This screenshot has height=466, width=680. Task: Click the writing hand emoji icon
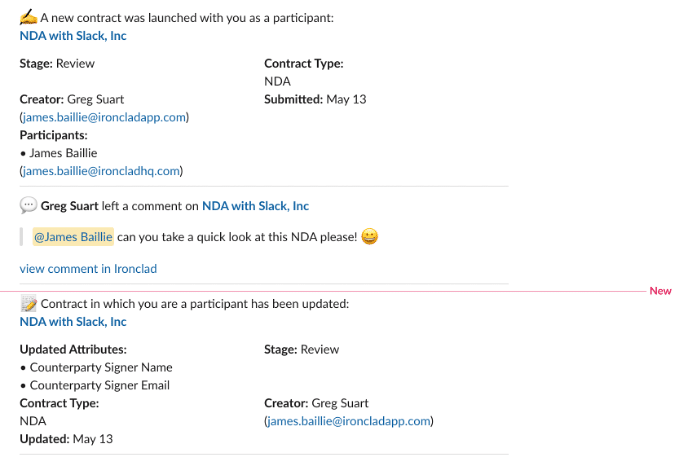[28, 17]
